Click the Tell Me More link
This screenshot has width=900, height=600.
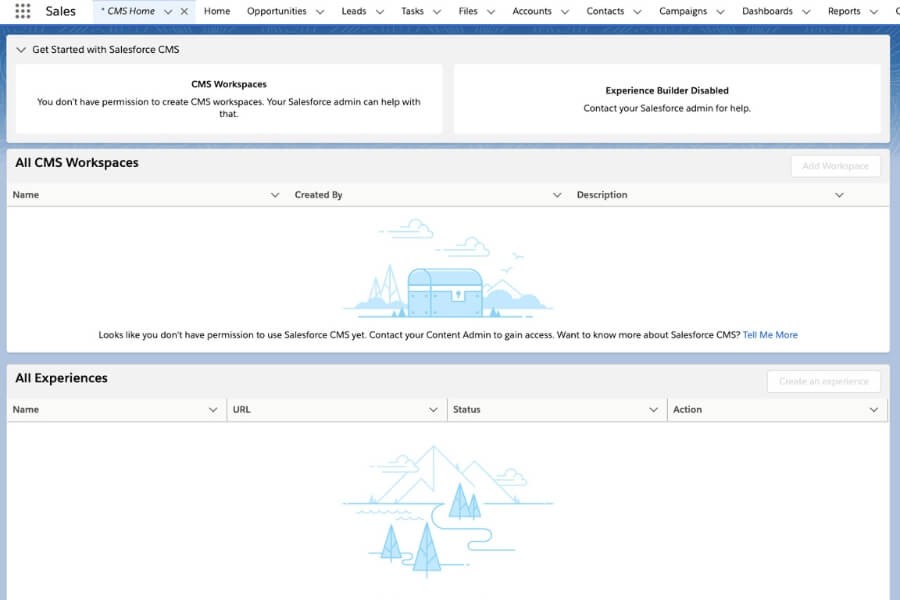tap(770, 334)
